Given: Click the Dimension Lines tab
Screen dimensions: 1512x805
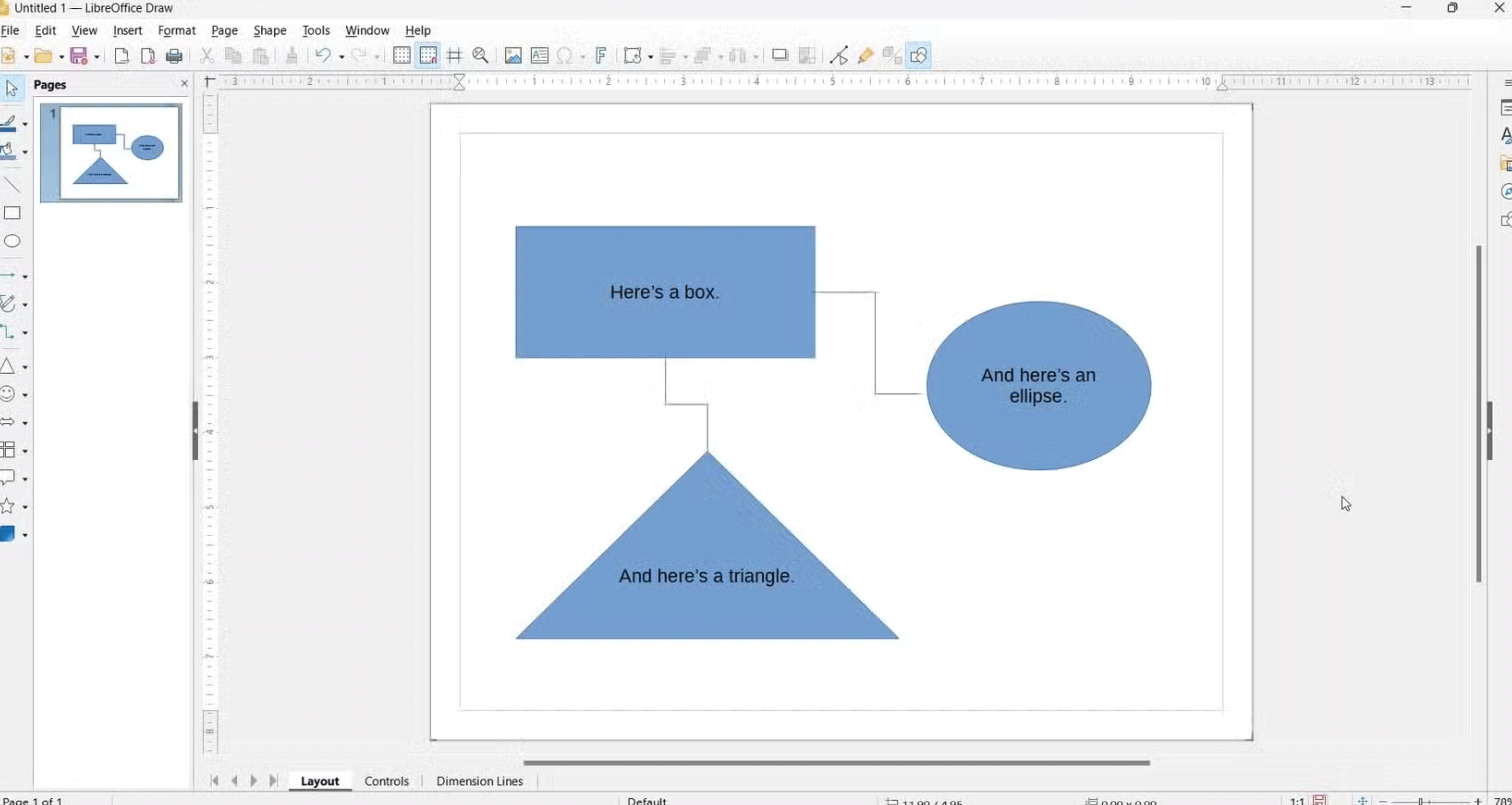Looking at the screenshot, I should tap(479, 781).
